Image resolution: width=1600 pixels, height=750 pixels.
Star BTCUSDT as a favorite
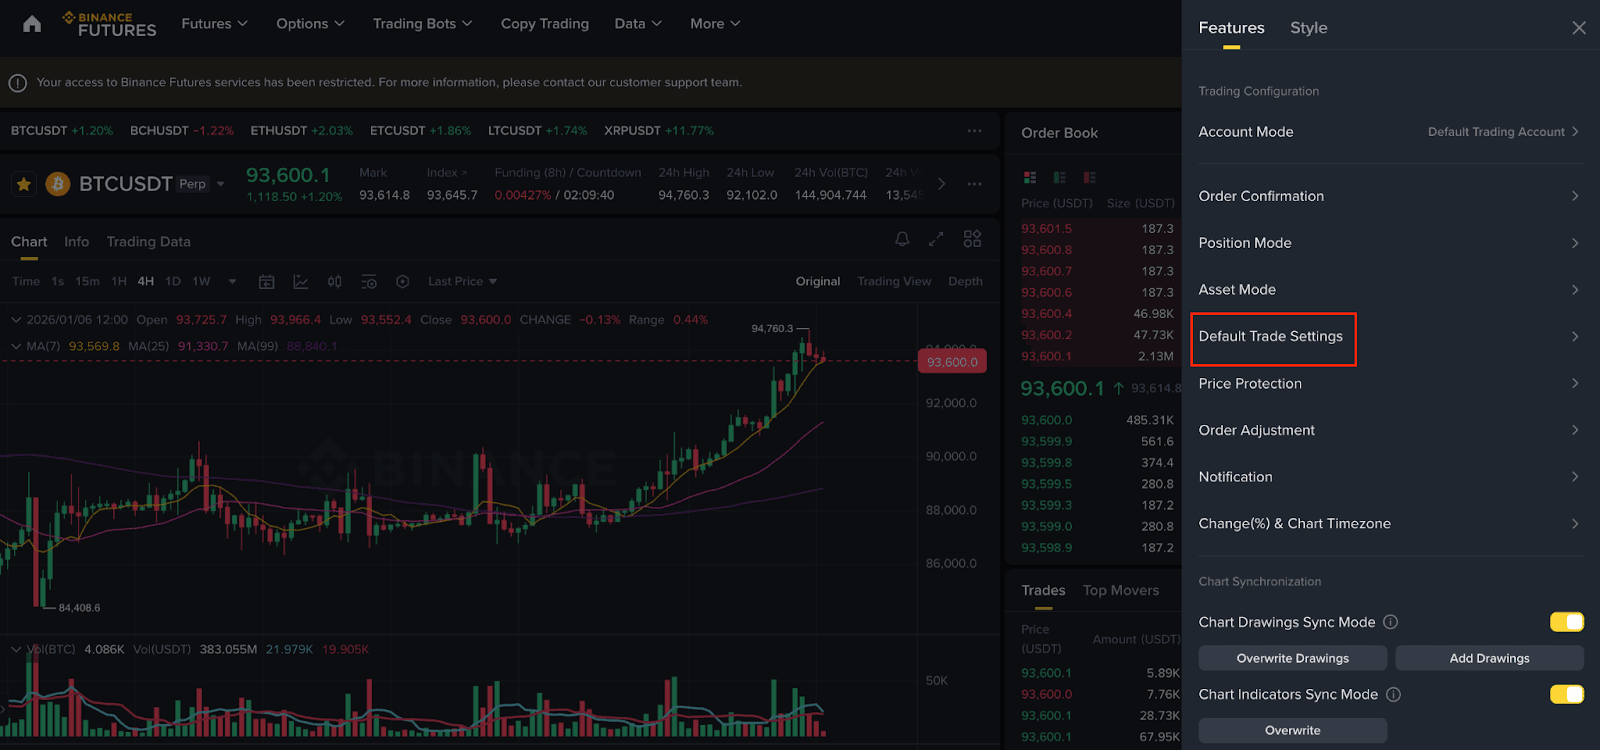tap(24, 184)
